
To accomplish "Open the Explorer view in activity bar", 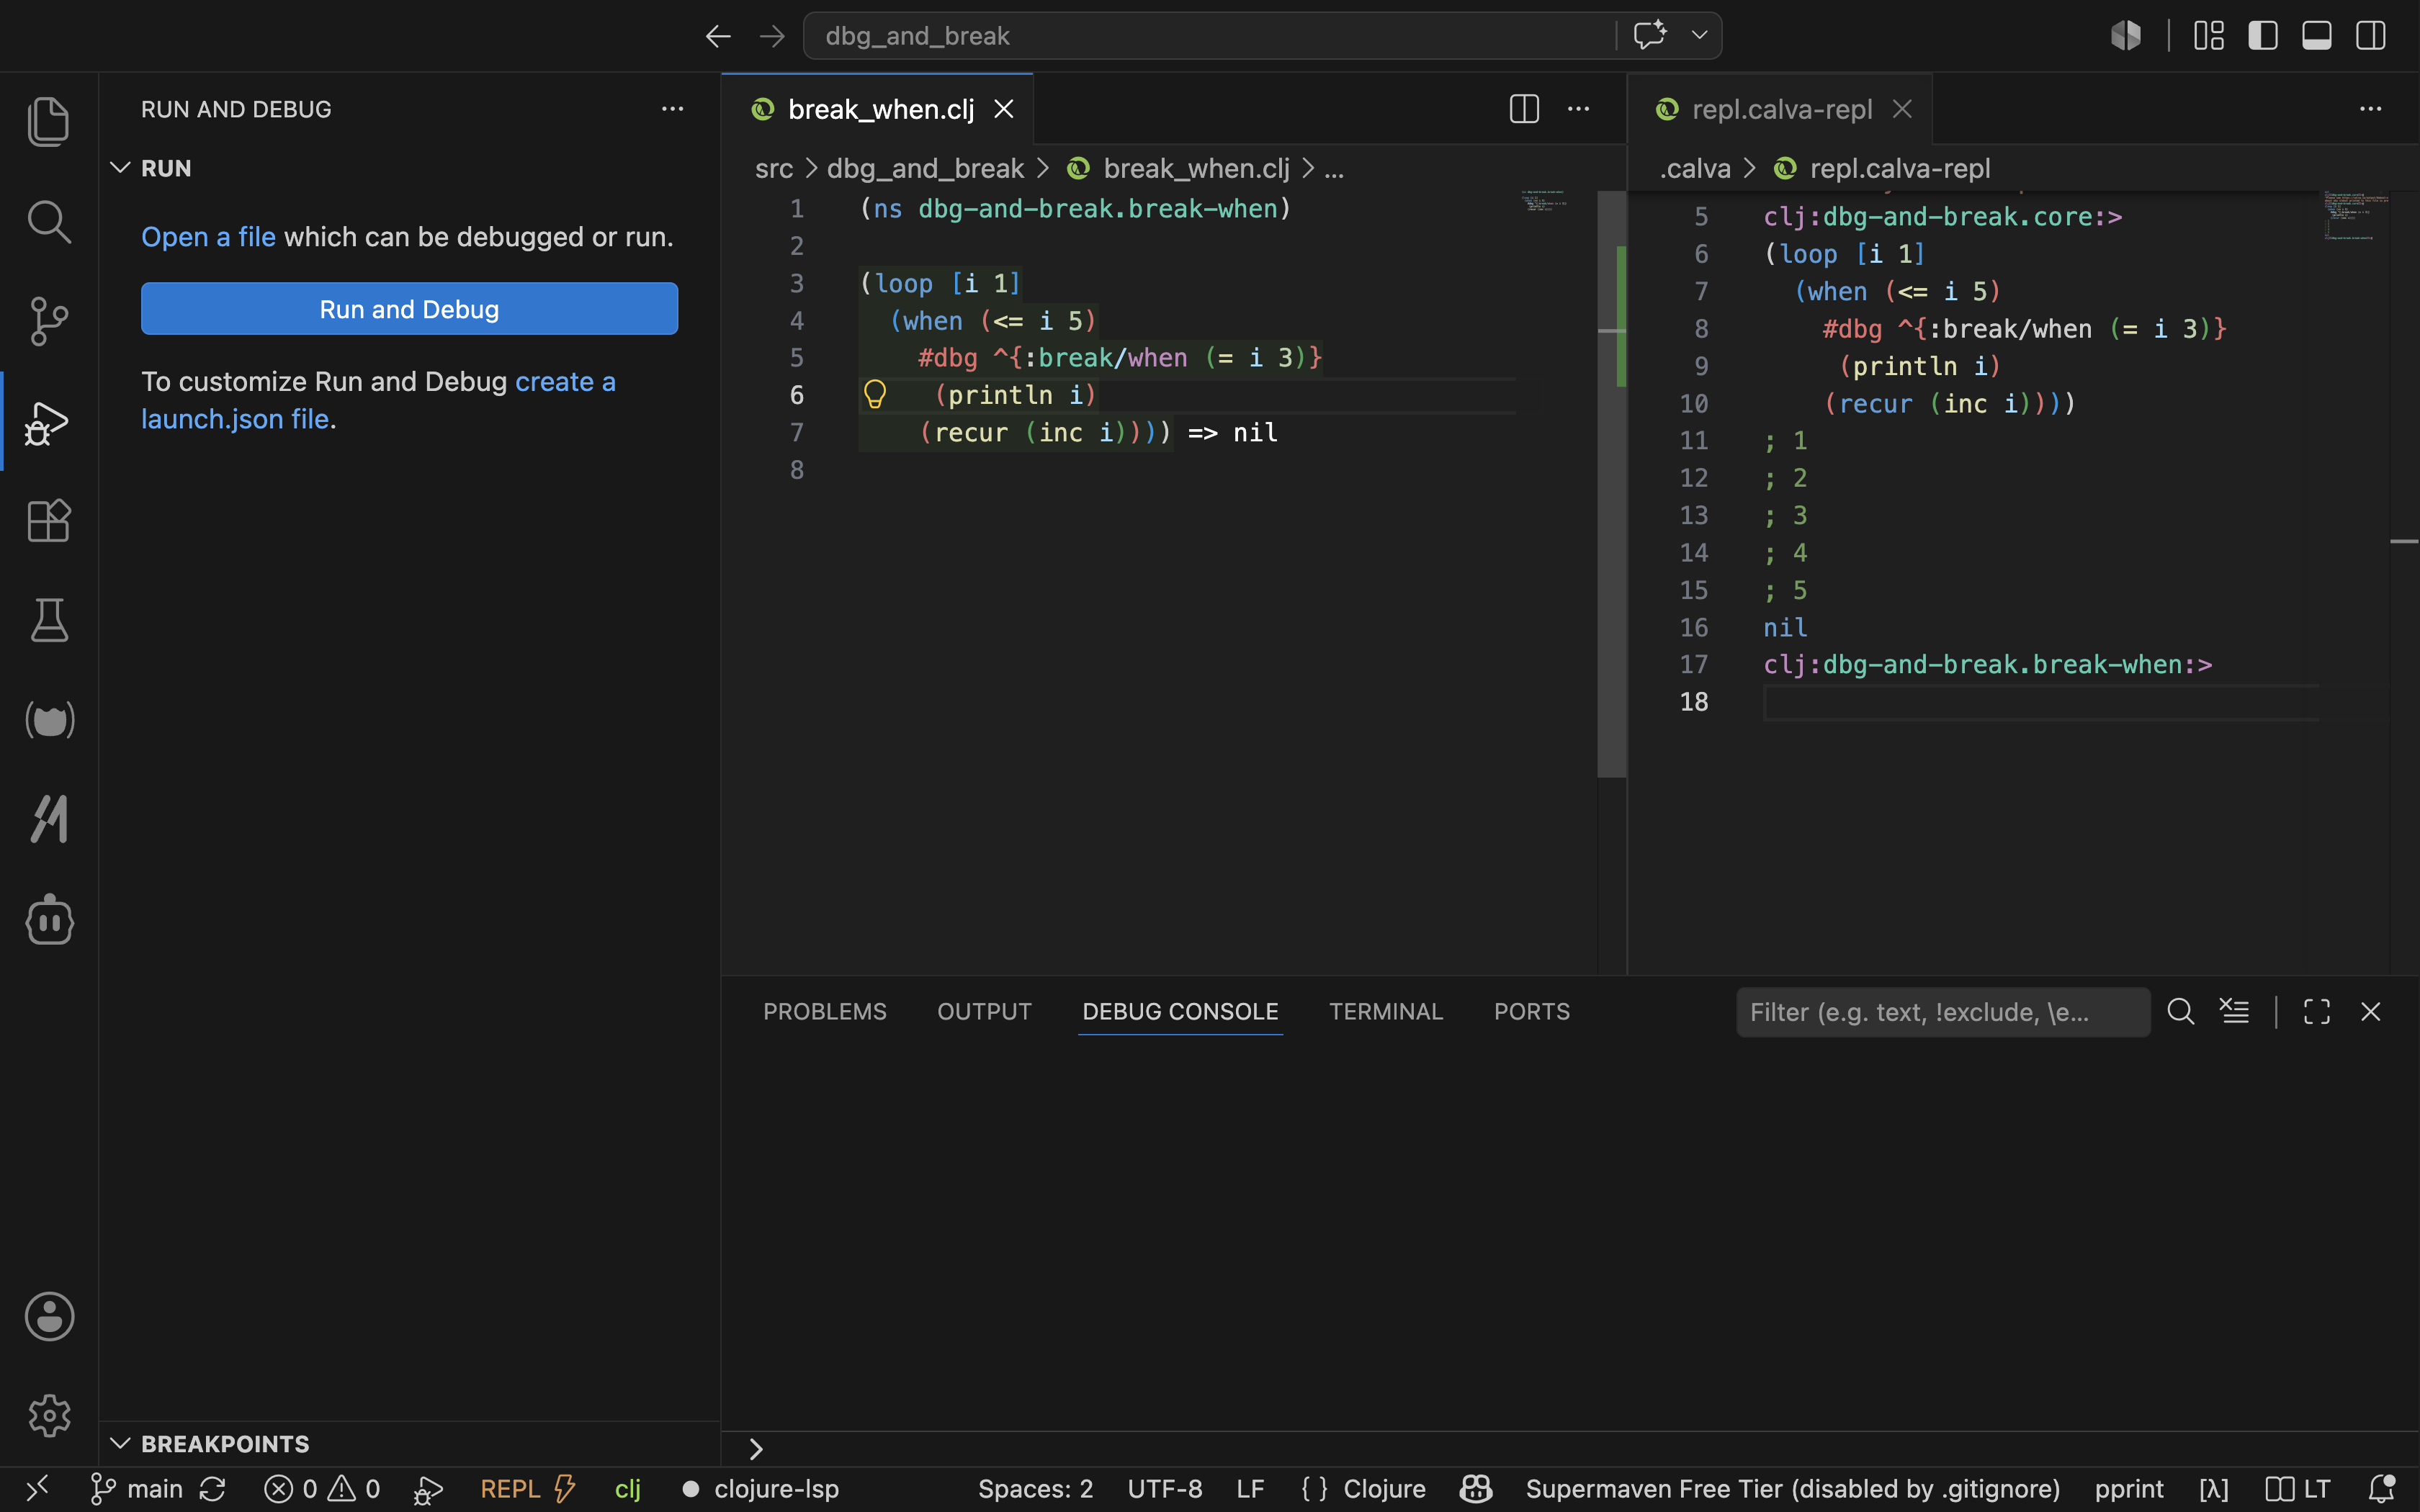I will [48, 121].
